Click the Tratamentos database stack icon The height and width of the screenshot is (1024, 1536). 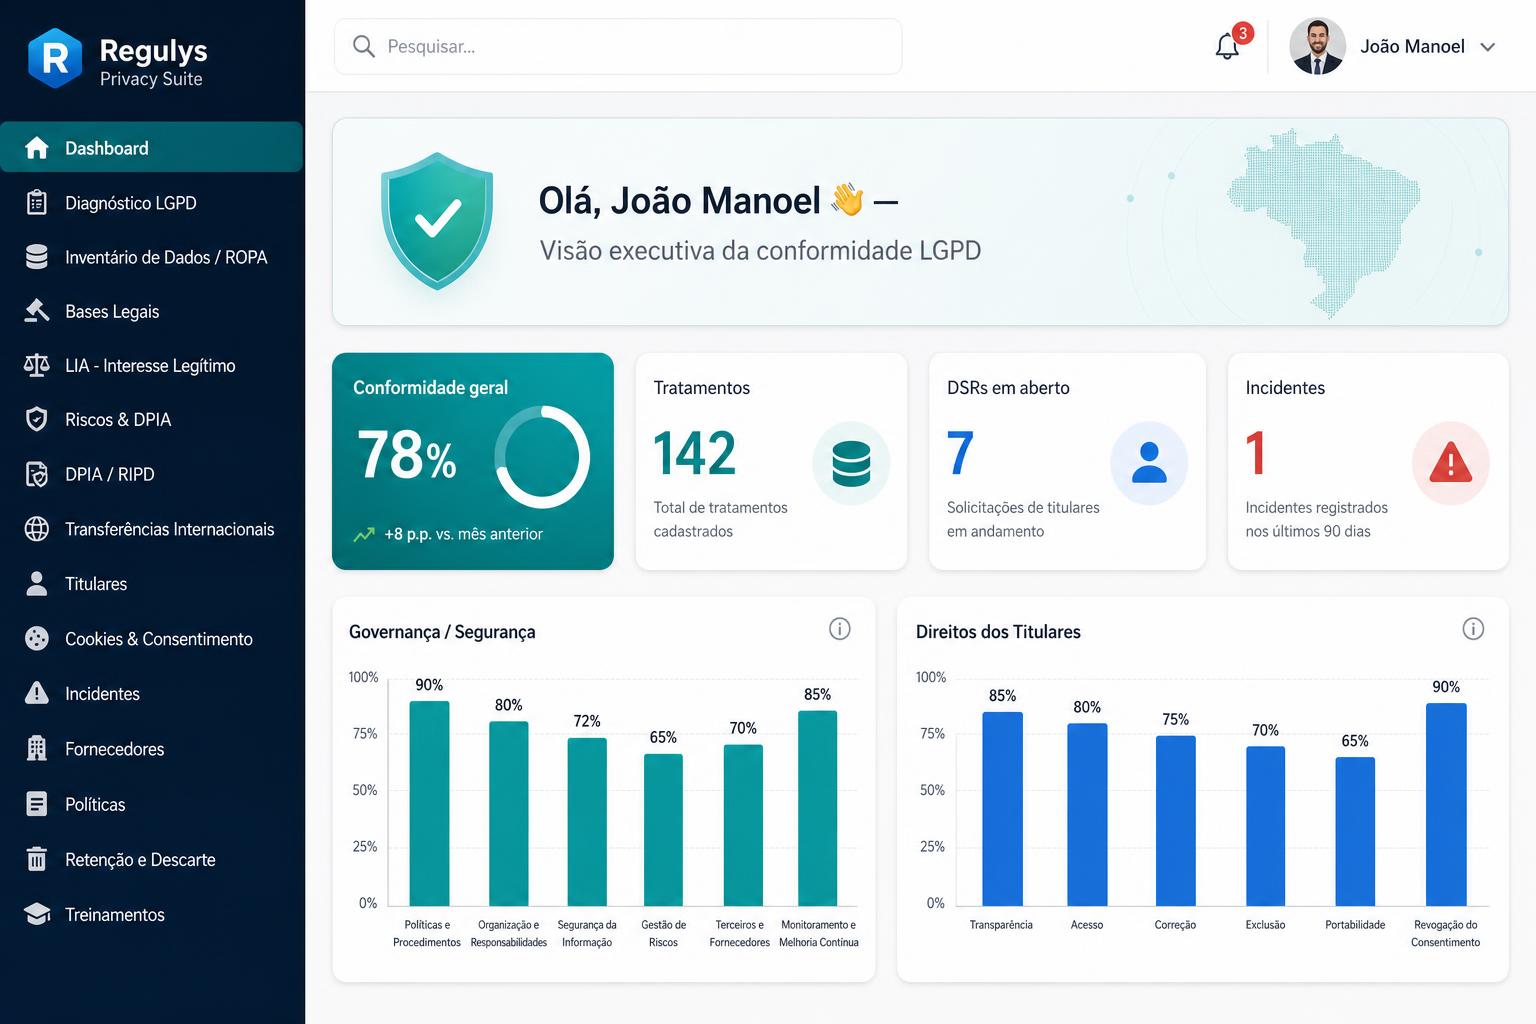[x=851, y=463]
